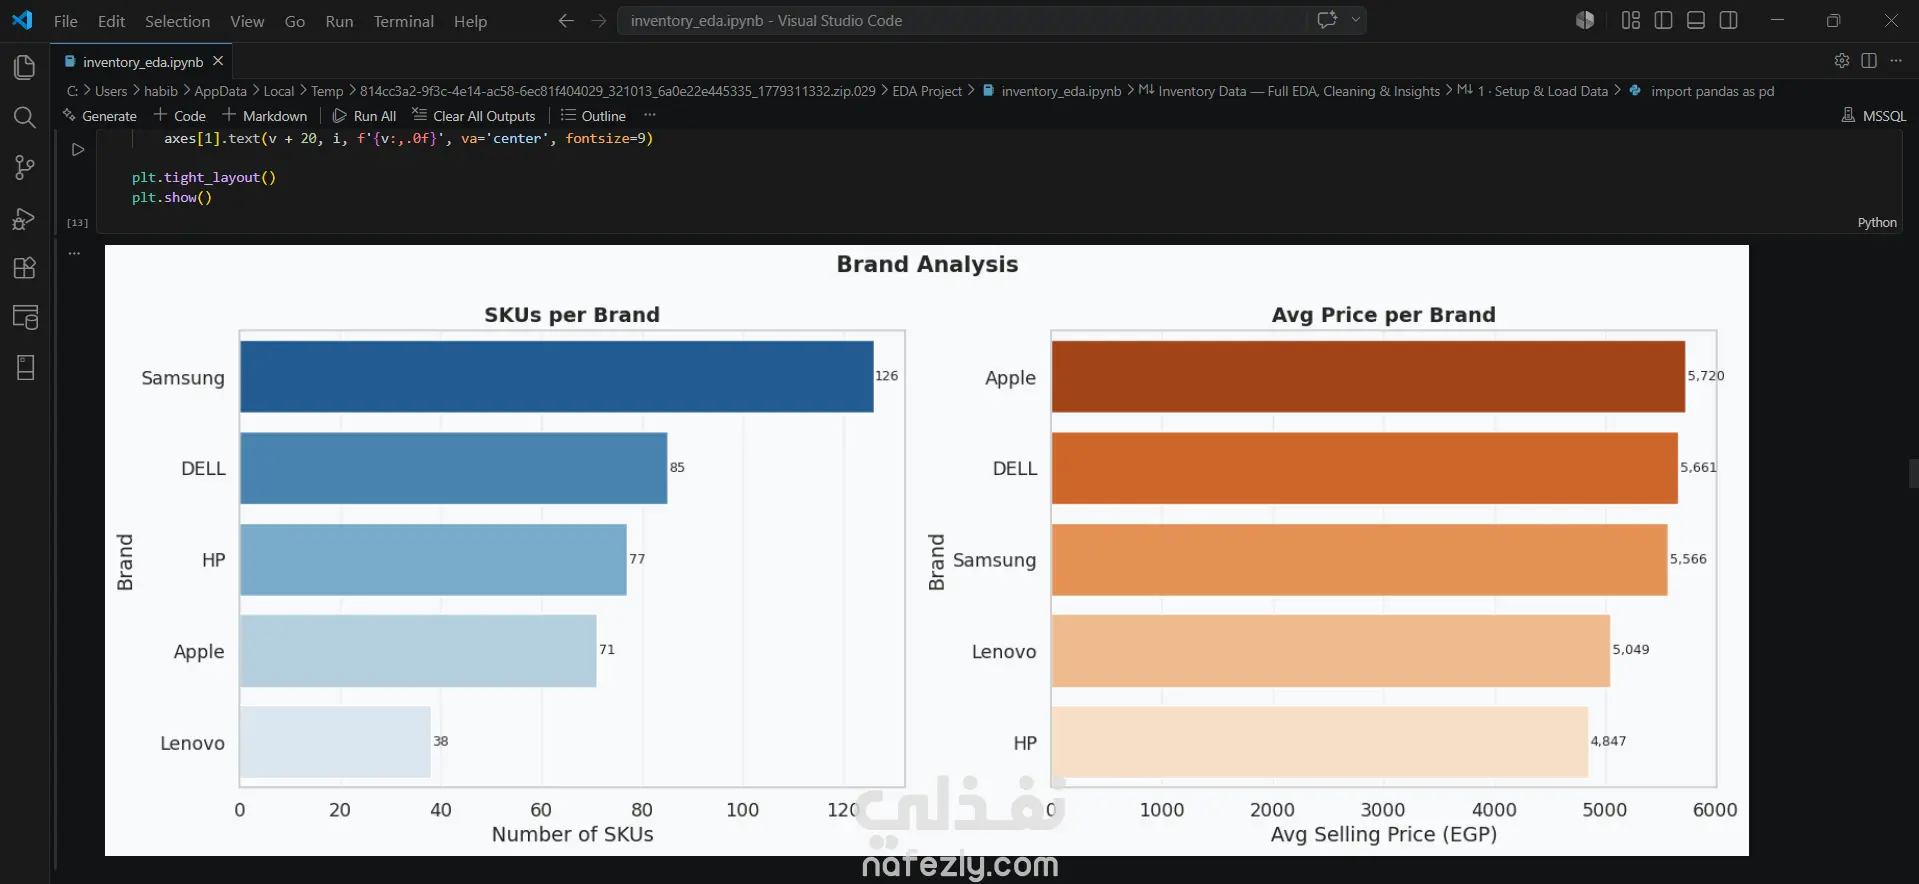Screen dimensions: 1919x884
Task: Open editor More Actions ellipsis at top right
Action: [1896, 61]
